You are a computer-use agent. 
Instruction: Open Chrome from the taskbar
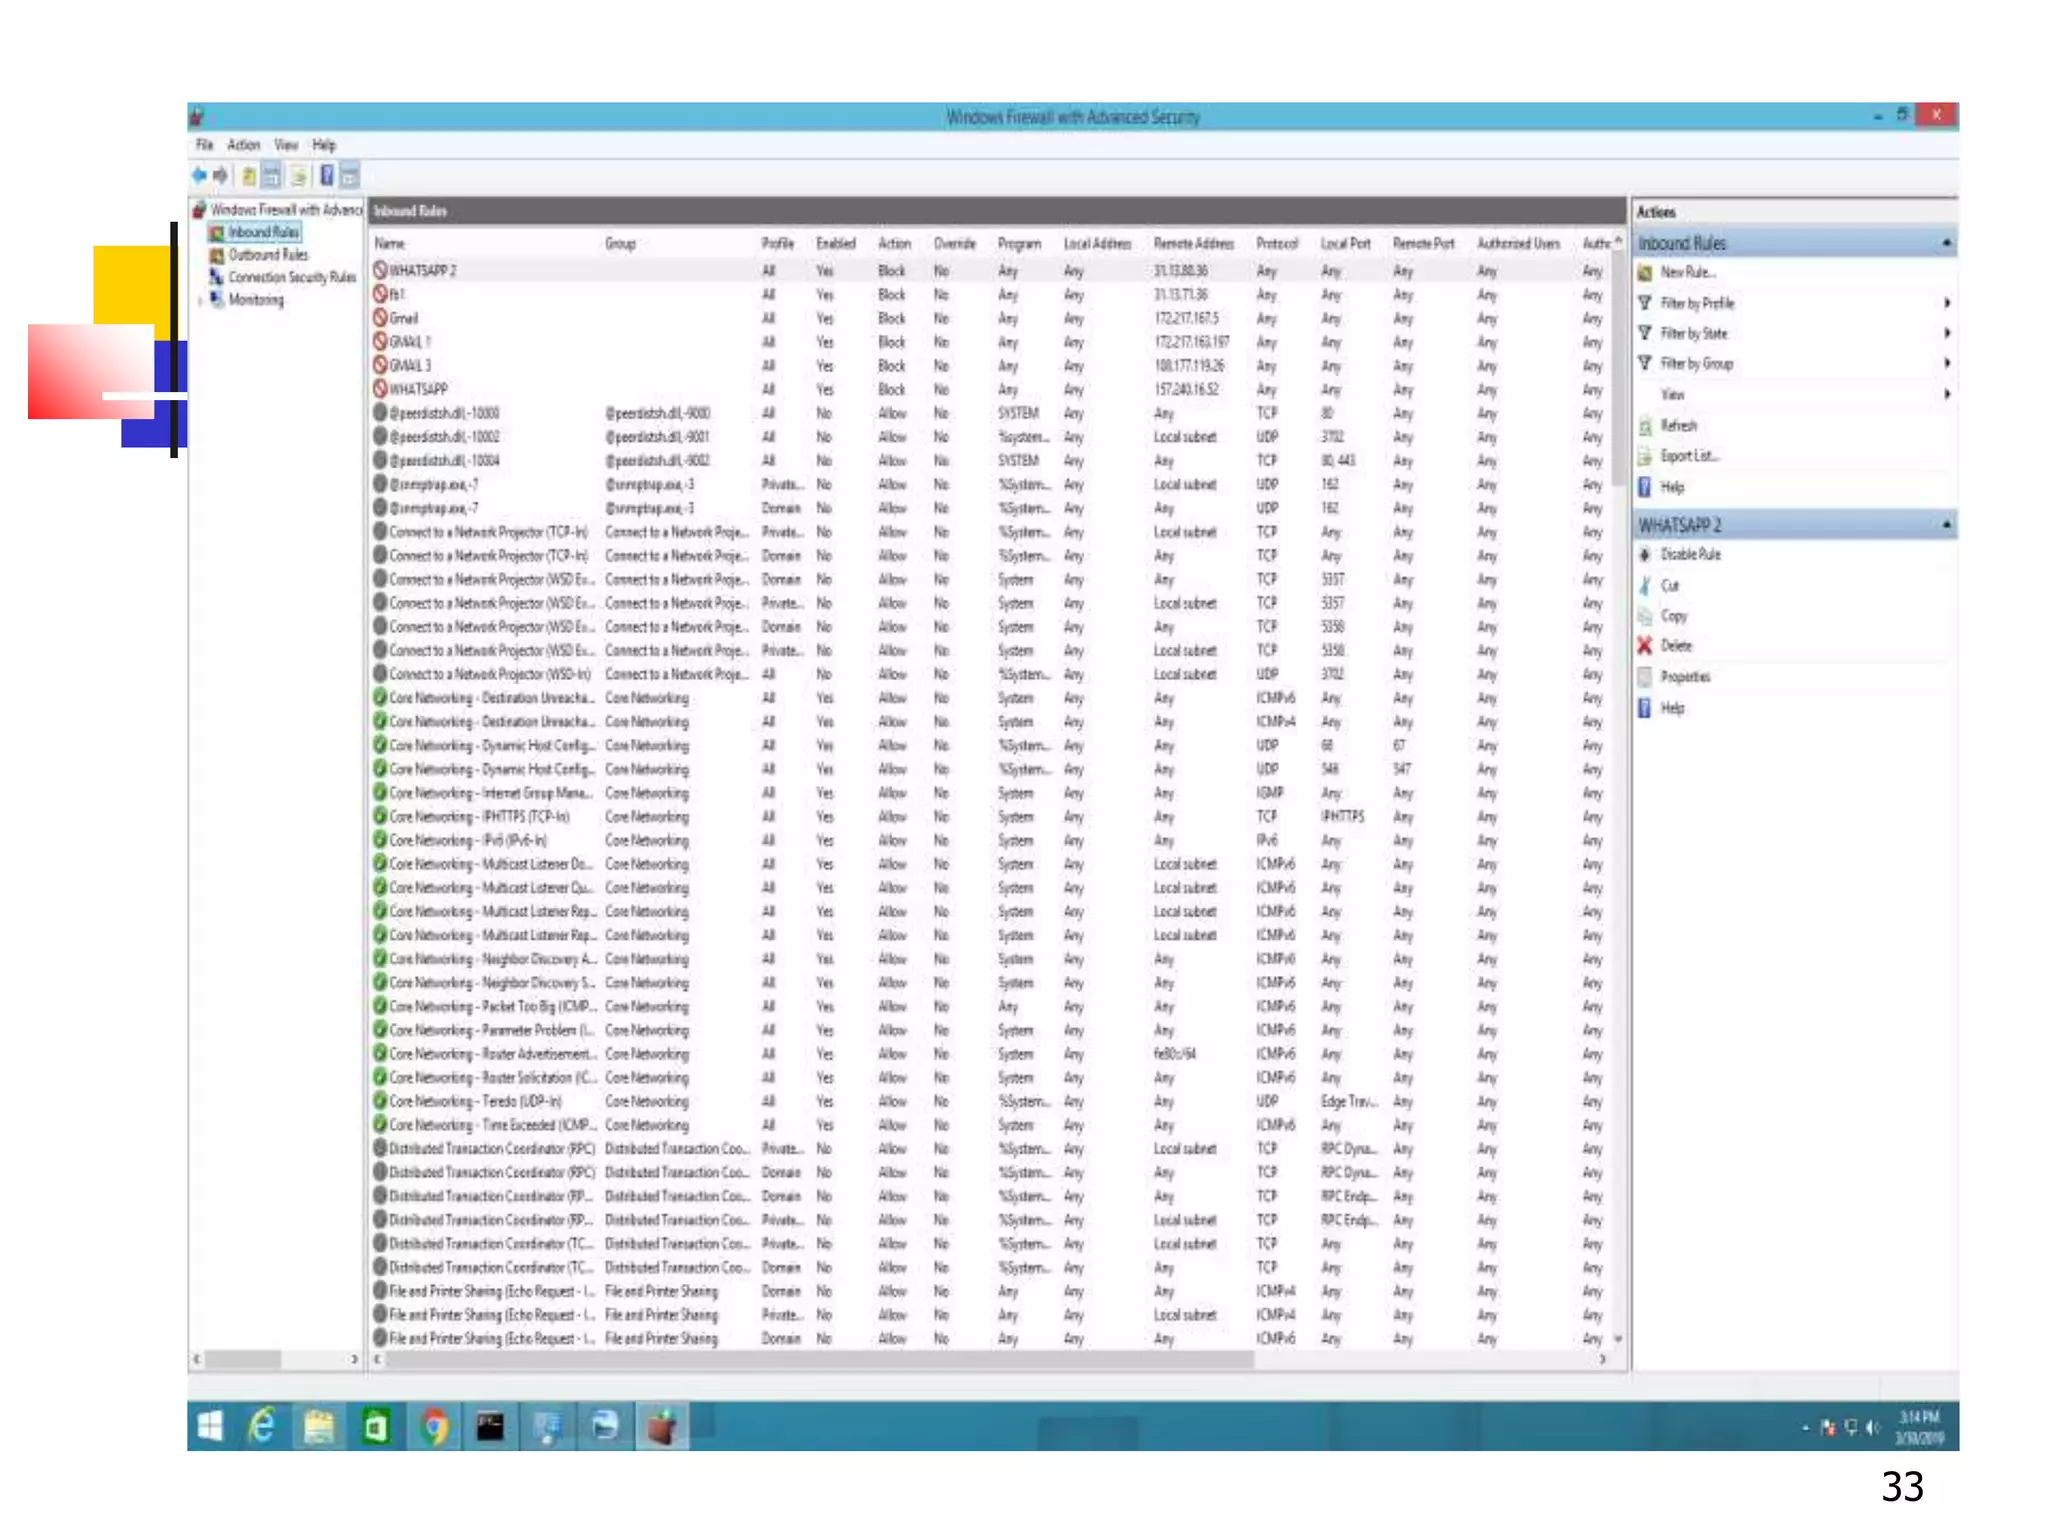pyautogui.click(x=433, y=1426)
